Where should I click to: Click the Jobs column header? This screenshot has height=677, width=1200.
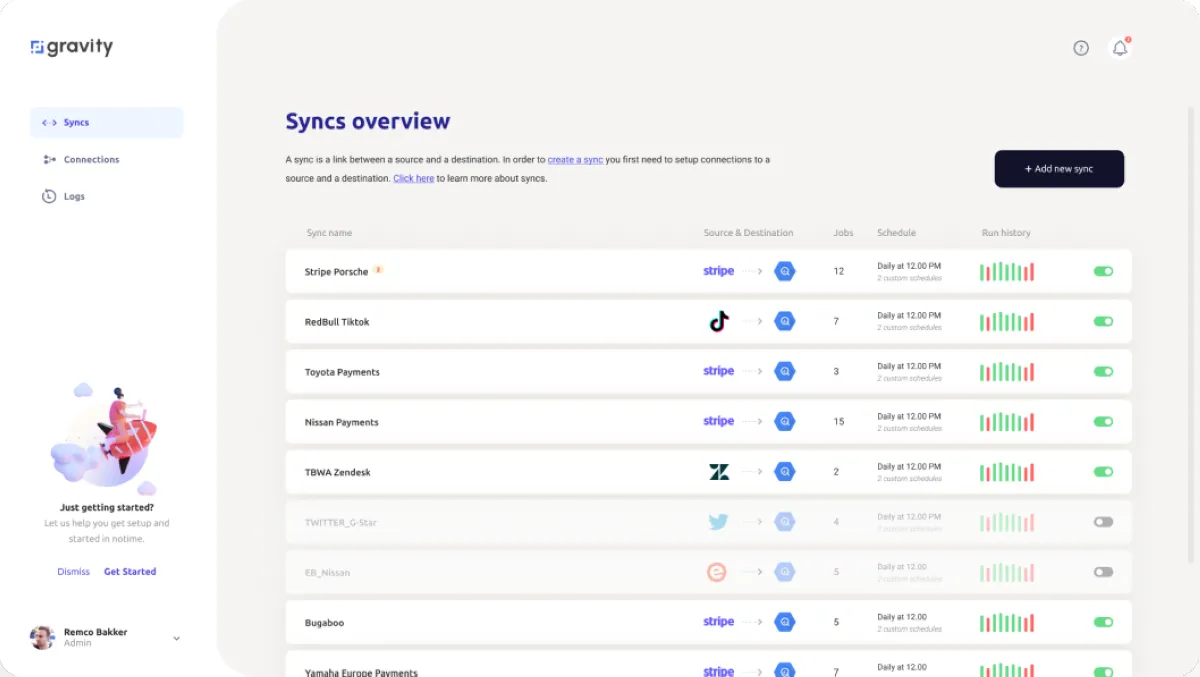[x=843, y=233]
